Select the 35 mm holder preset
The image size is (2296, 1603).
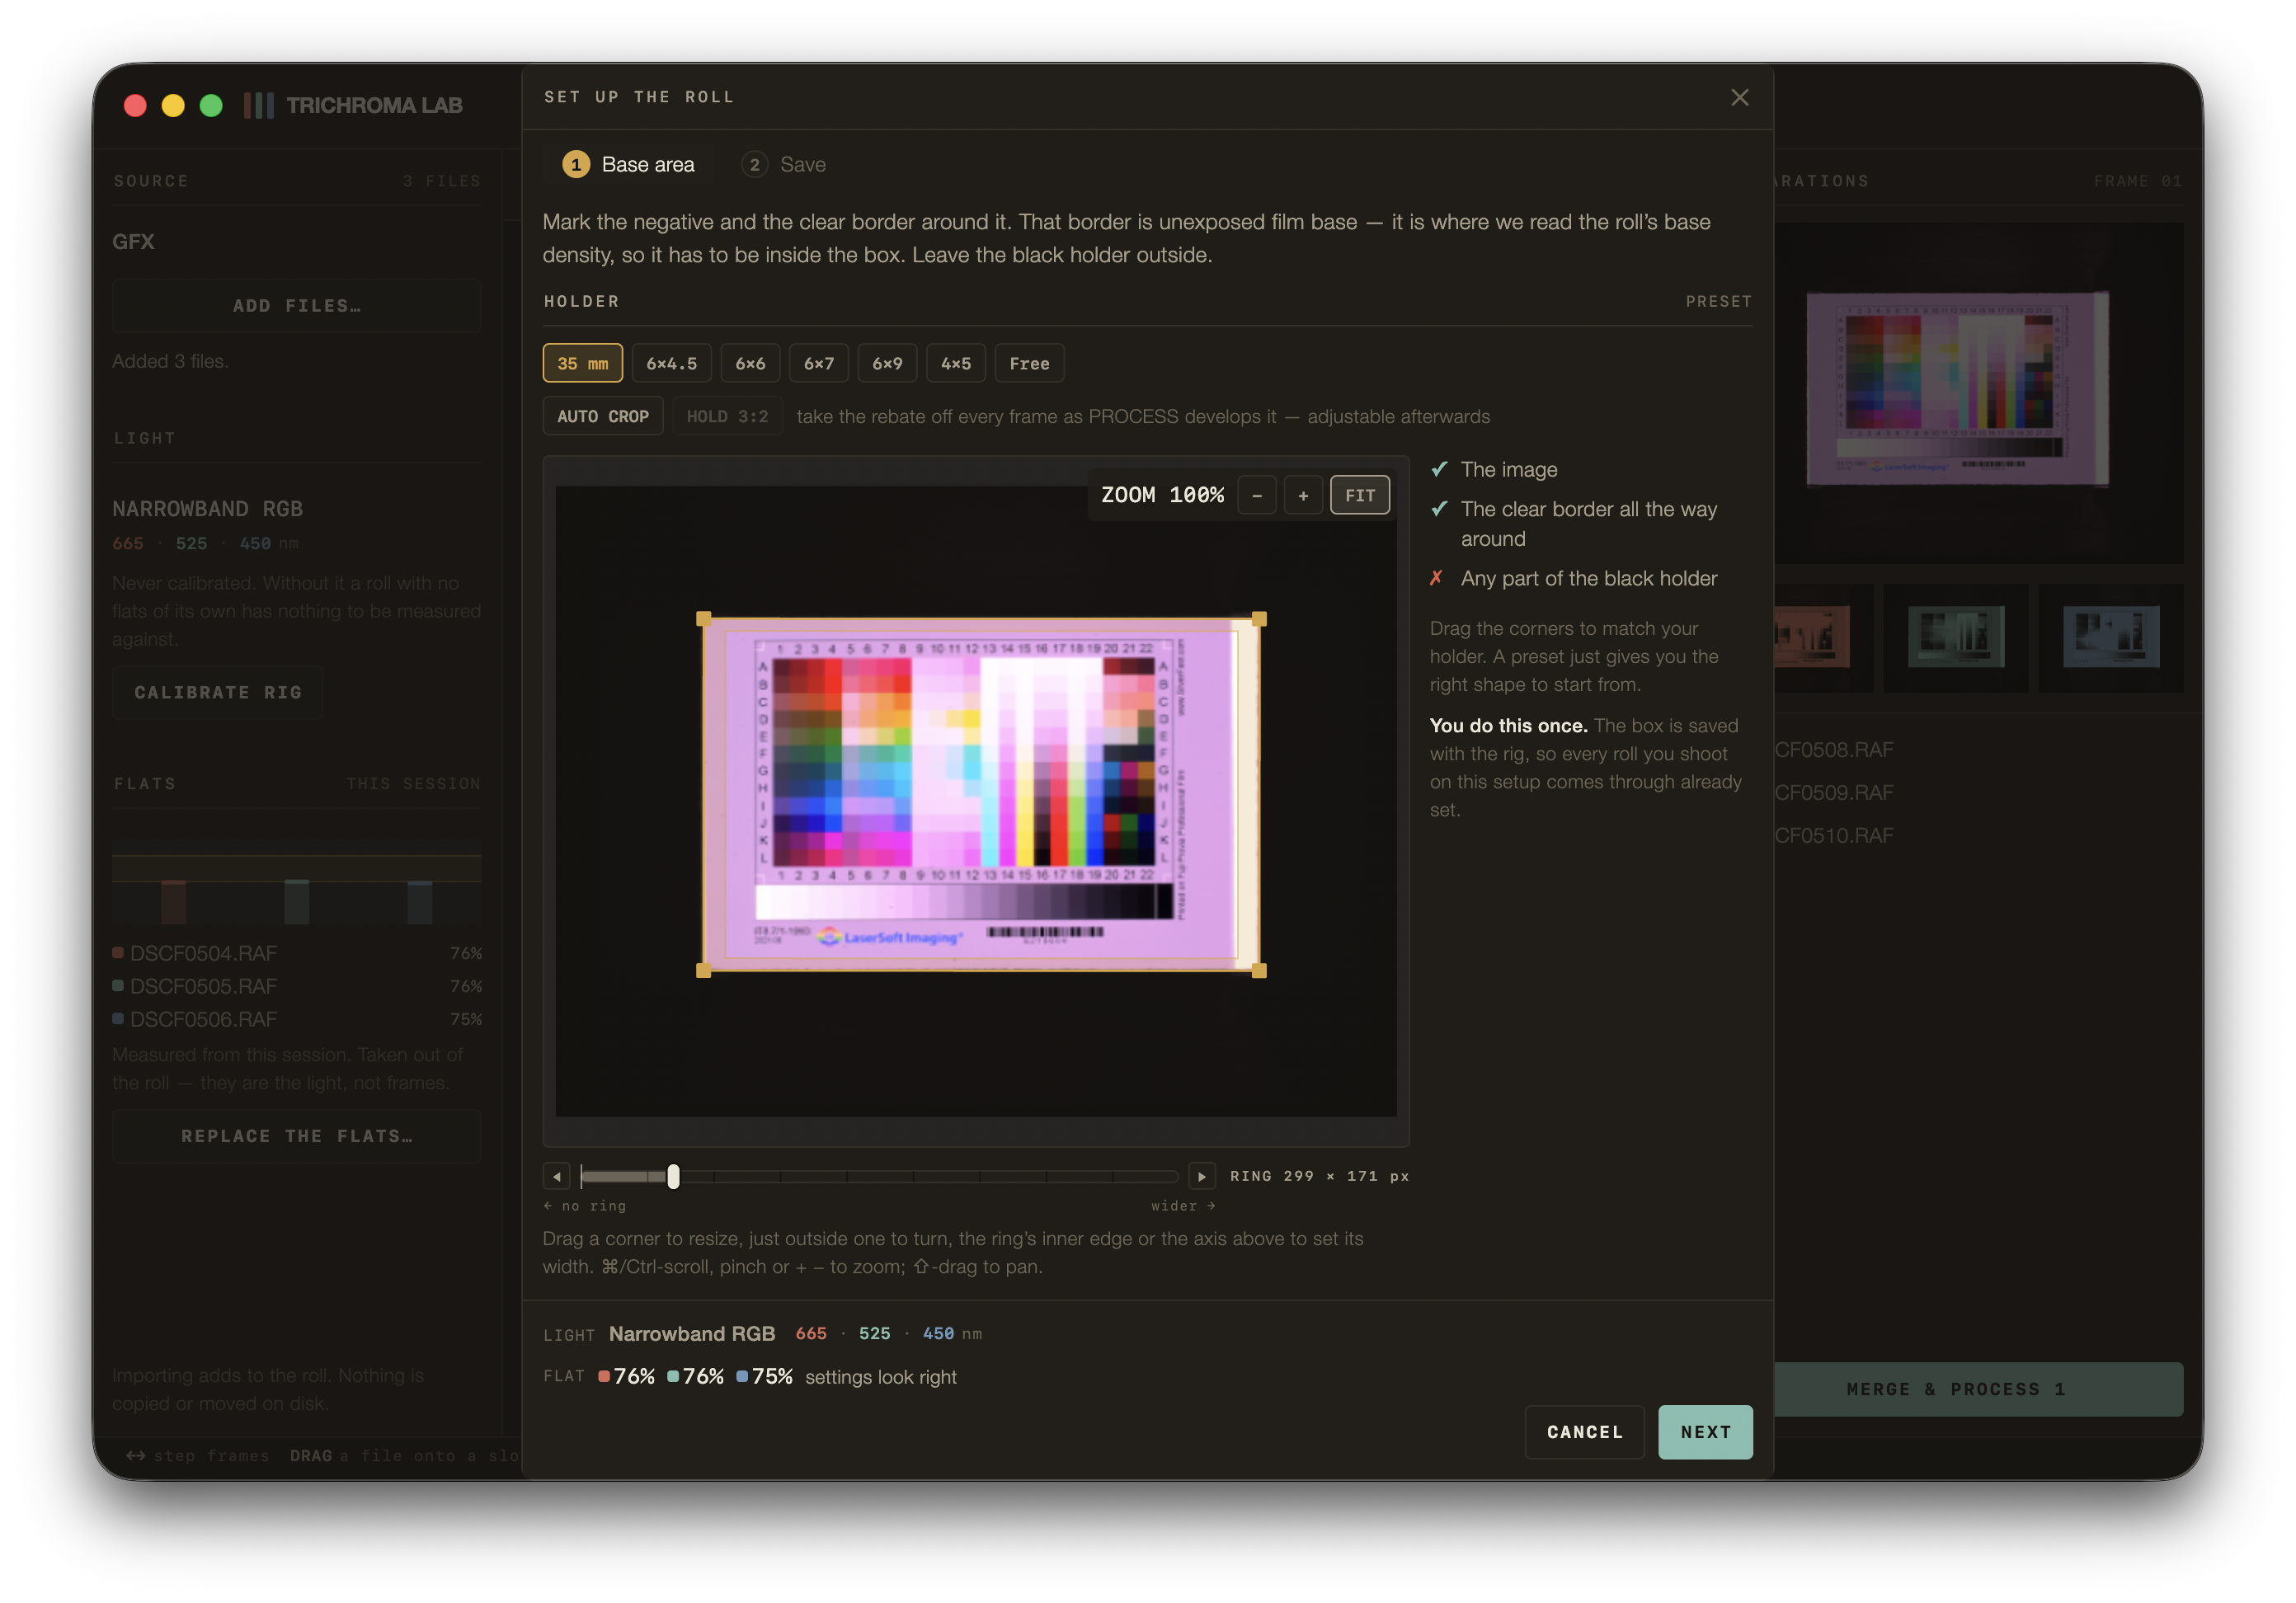(x=583, y=363)
